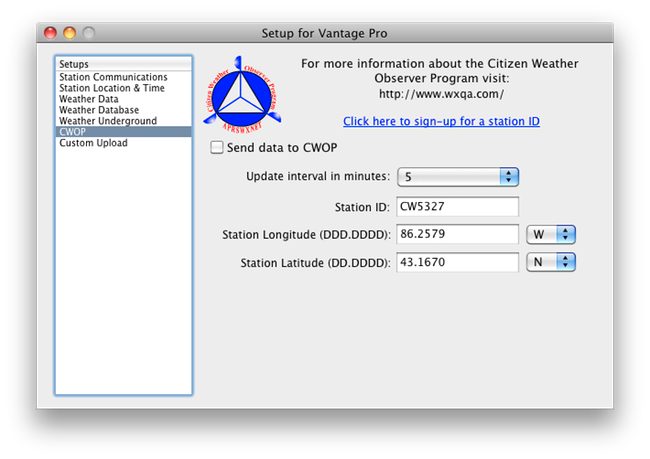Open the latitude N direction dropdown

tap(551, 262)
